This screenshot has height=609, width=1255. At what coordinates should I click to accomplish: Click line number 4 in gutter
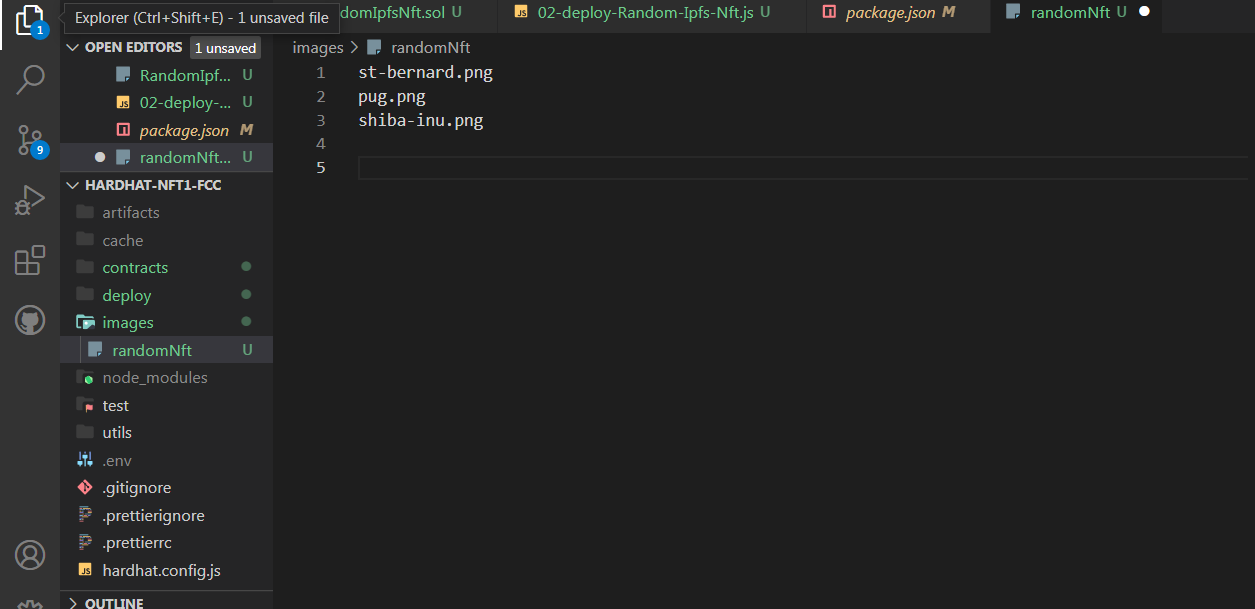320,144
